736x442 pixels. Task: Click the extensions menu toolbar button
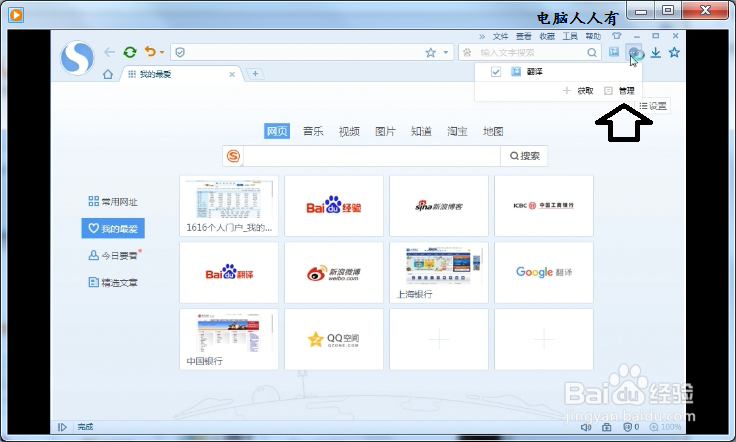(634, 52)
